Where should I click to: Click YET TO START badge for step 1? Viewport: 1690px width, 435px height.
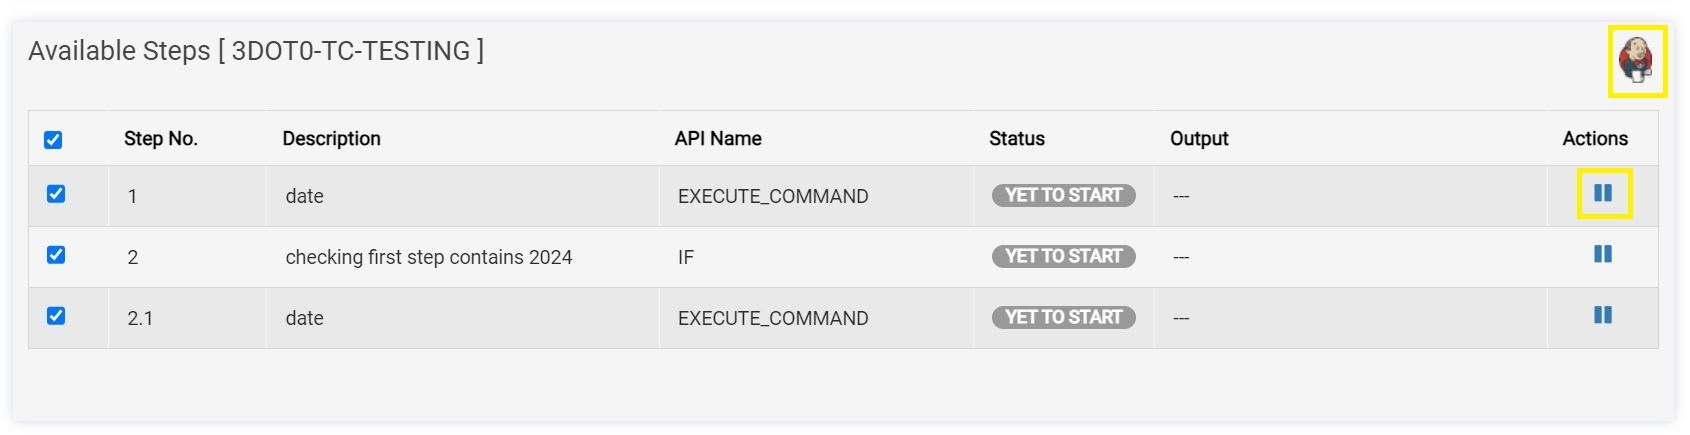pos(1063,195)
